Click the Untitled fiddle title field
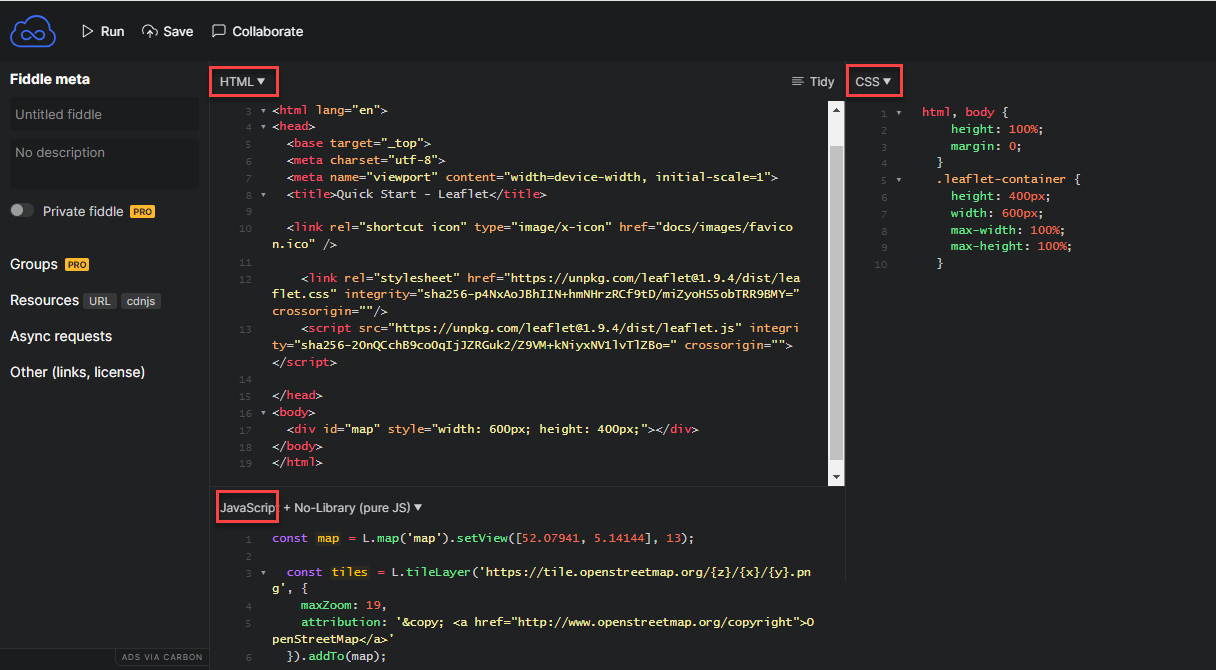This screenshot has height=670, width=1216. click(x=104, y=114)
